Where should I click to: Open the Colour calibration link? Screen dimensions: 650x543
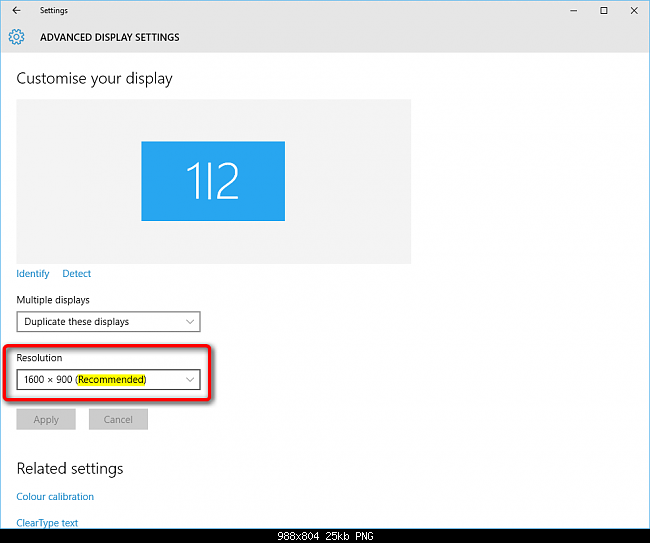tap(55, 497)
